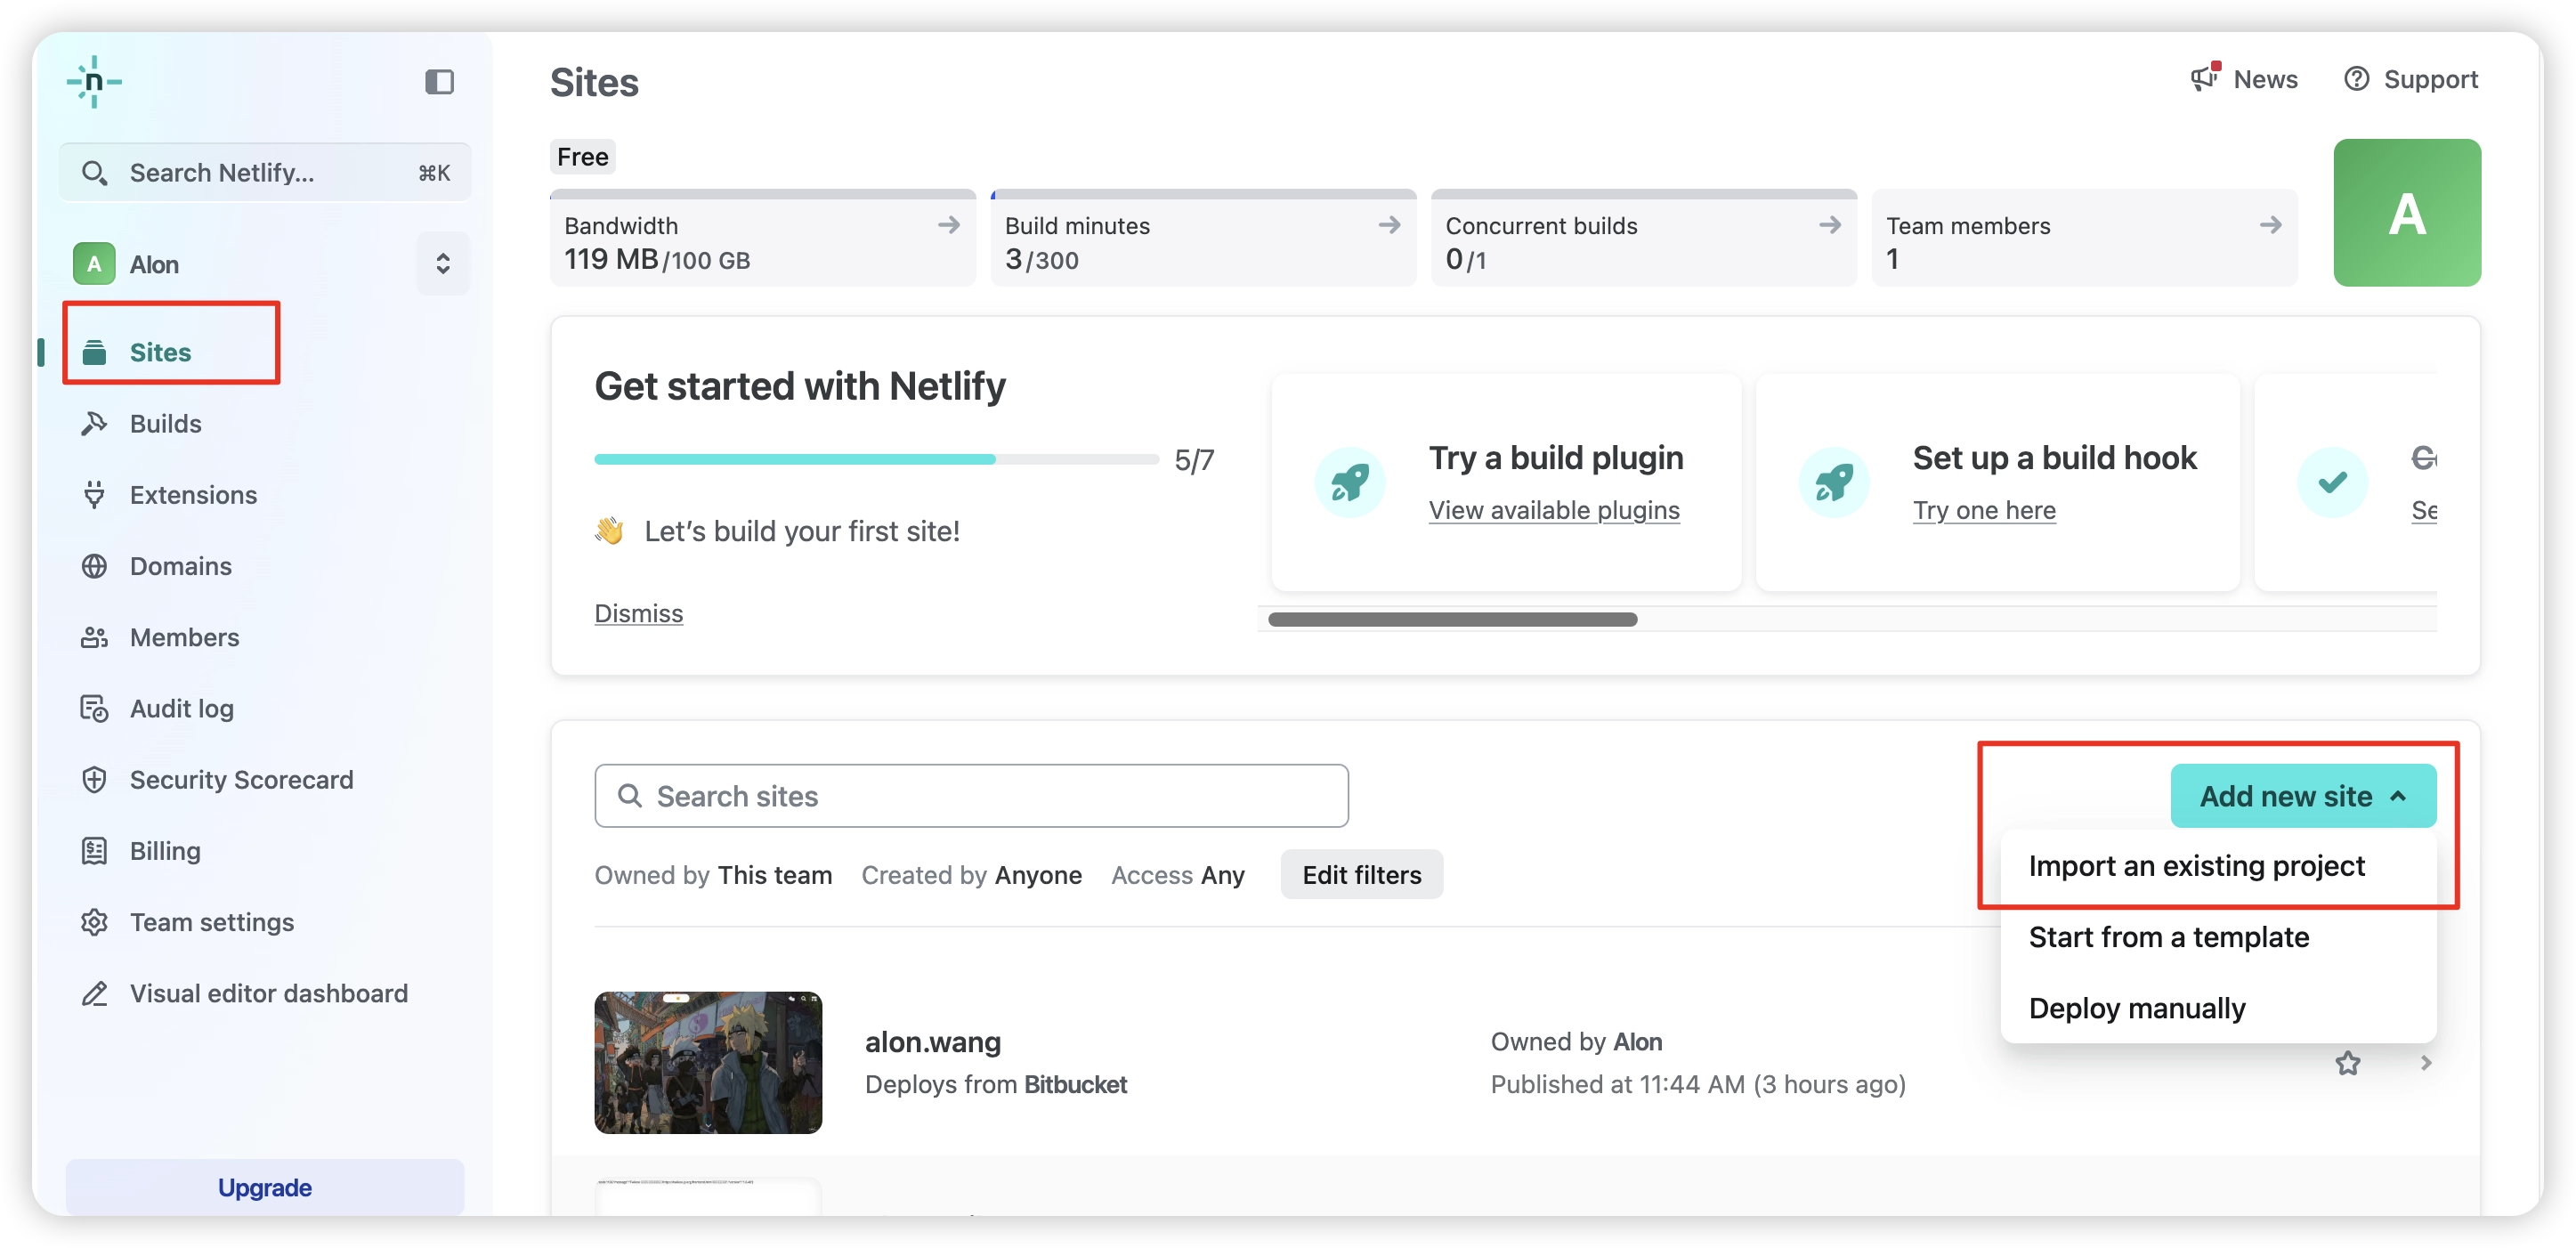Viewport: 2576px width, 1248px height.
Task: Expand alon.wang site row chevron
Action: coord(2425,1063)
